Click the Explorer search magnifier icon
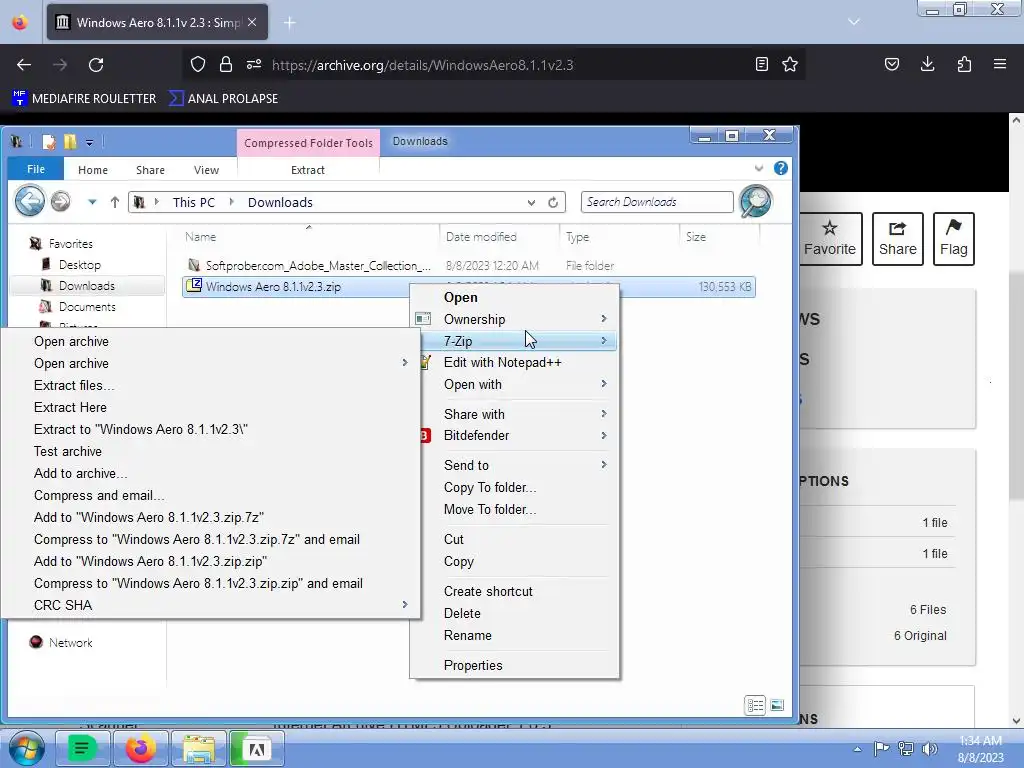This screenshot has width=1024, height=768. 756,201
